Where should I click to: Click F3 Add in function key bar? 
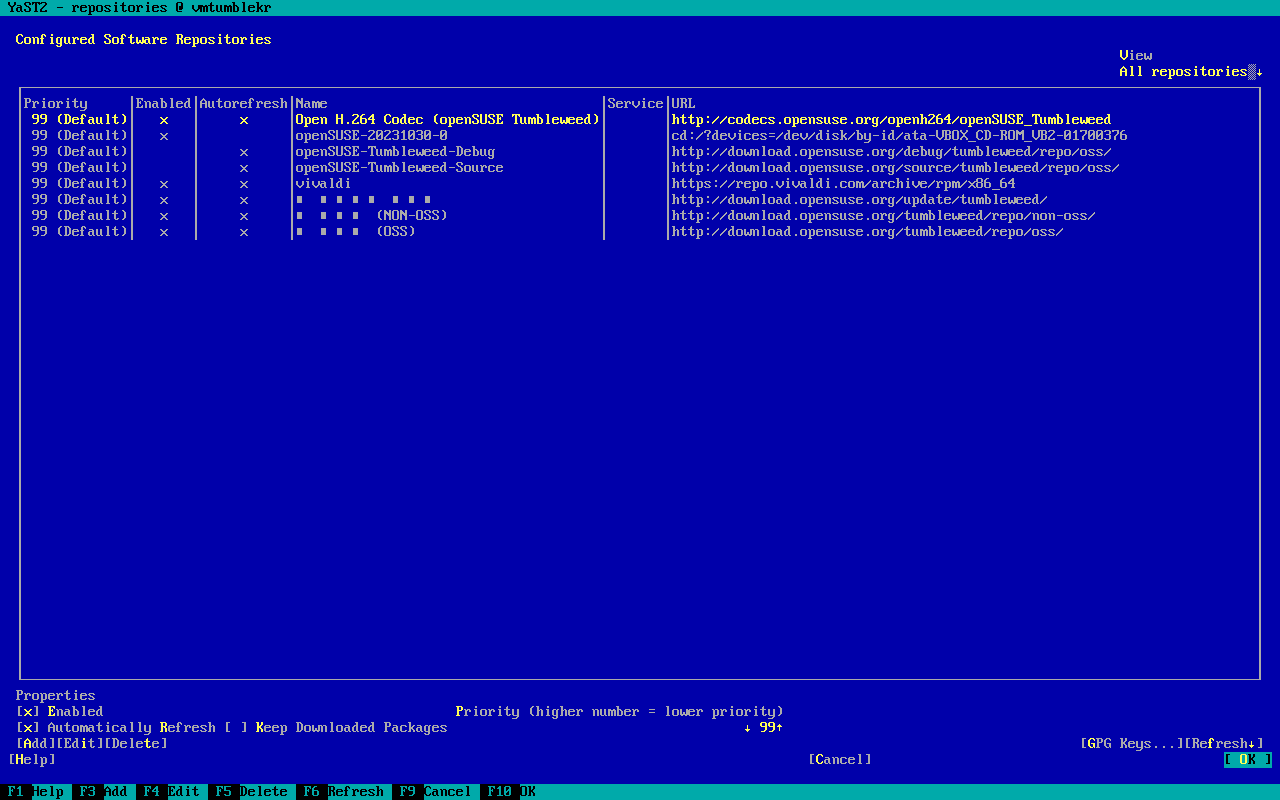(104, 792)
